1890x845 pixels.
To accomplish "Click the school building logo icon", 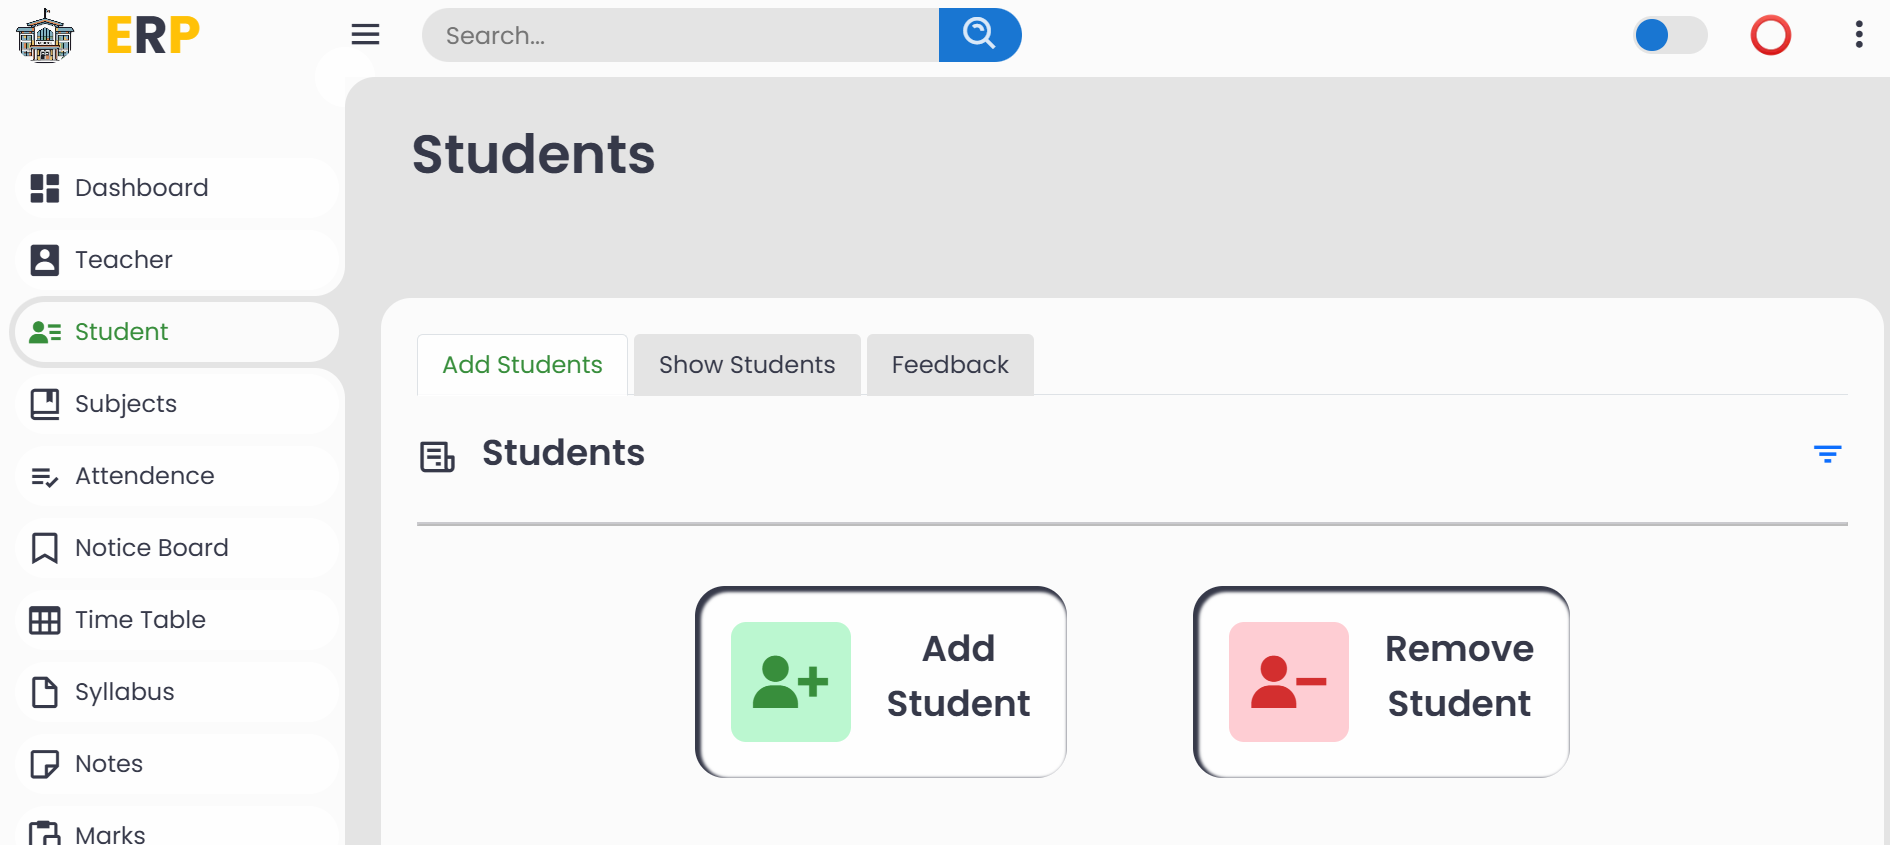I will click(x=45, y=36).
